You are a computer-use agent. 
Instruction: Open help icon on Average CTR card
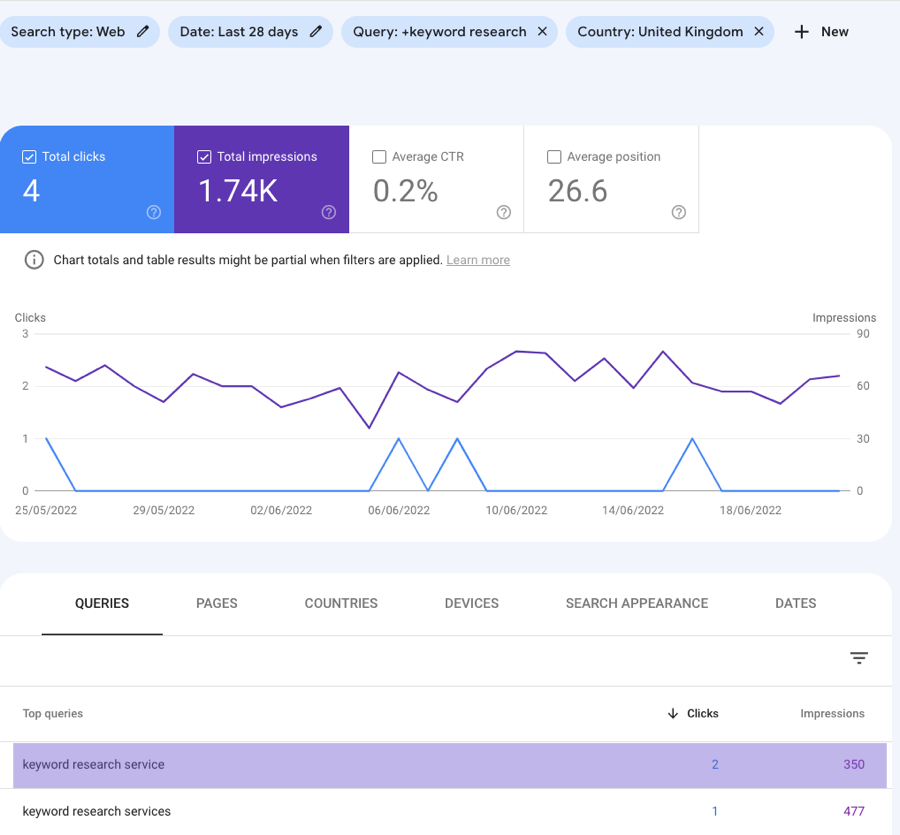coord(504,212)
